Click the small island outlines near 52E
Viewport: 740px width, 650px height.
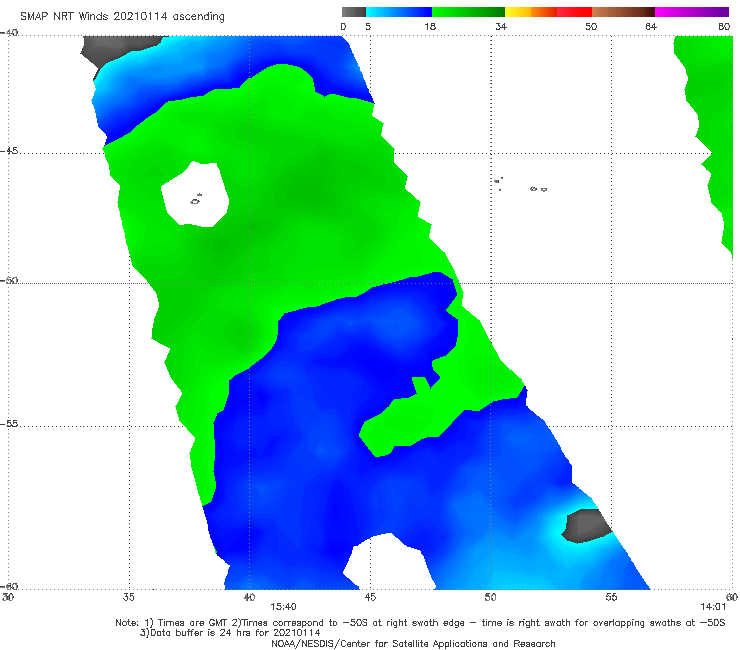point(538,189)
